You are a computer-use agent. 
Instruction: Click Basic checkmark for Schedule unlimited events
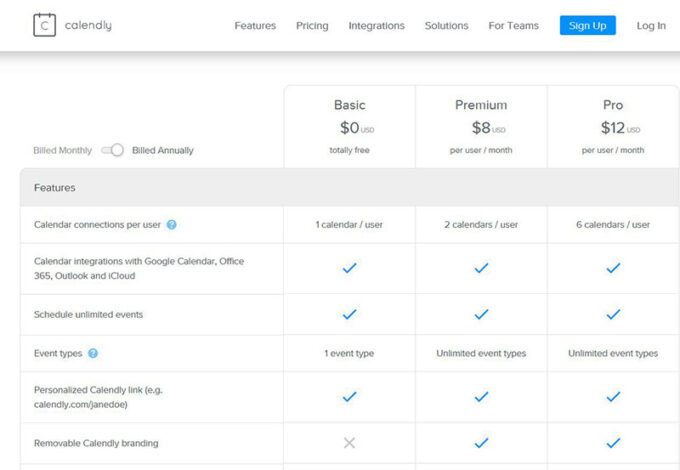point(349,314)
